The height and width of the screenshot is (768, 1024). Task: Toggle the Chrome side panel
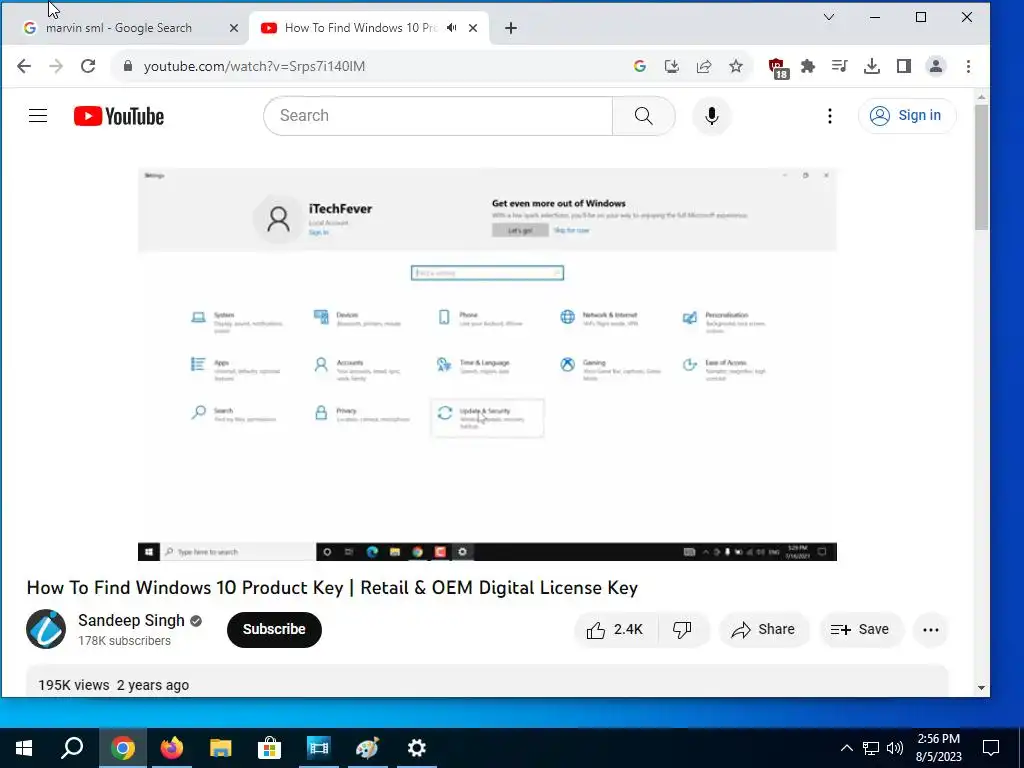[904, 66]
